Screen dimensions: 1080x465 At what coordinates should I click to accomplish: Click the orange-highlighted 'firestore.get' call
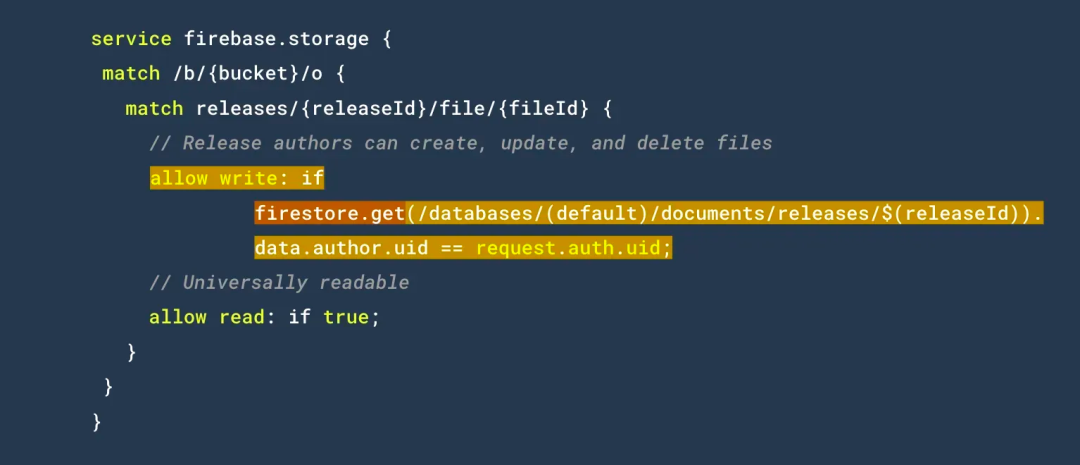pyautogui.click(x=331, y=213)
